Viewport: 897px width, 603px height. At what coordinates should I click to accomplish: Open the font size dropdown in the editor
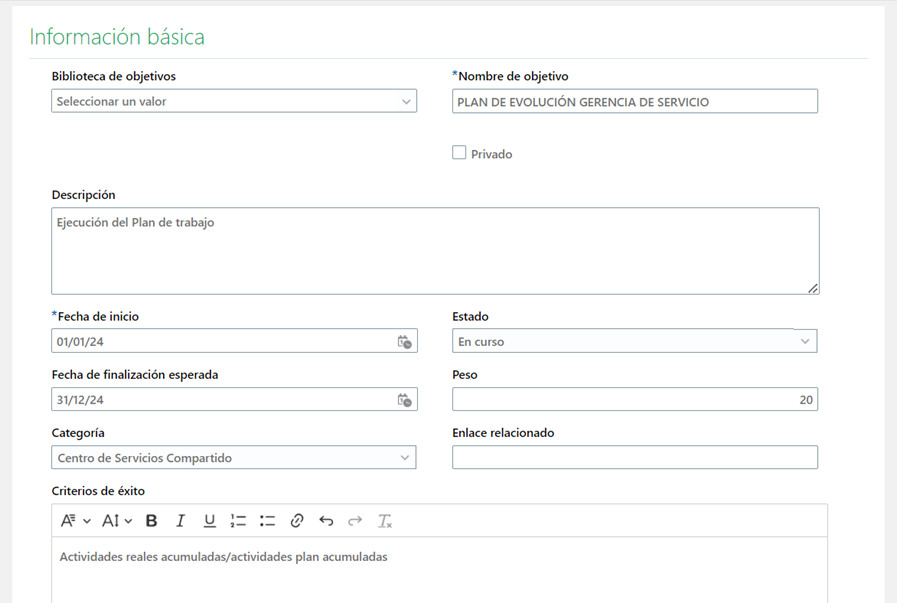117,521
